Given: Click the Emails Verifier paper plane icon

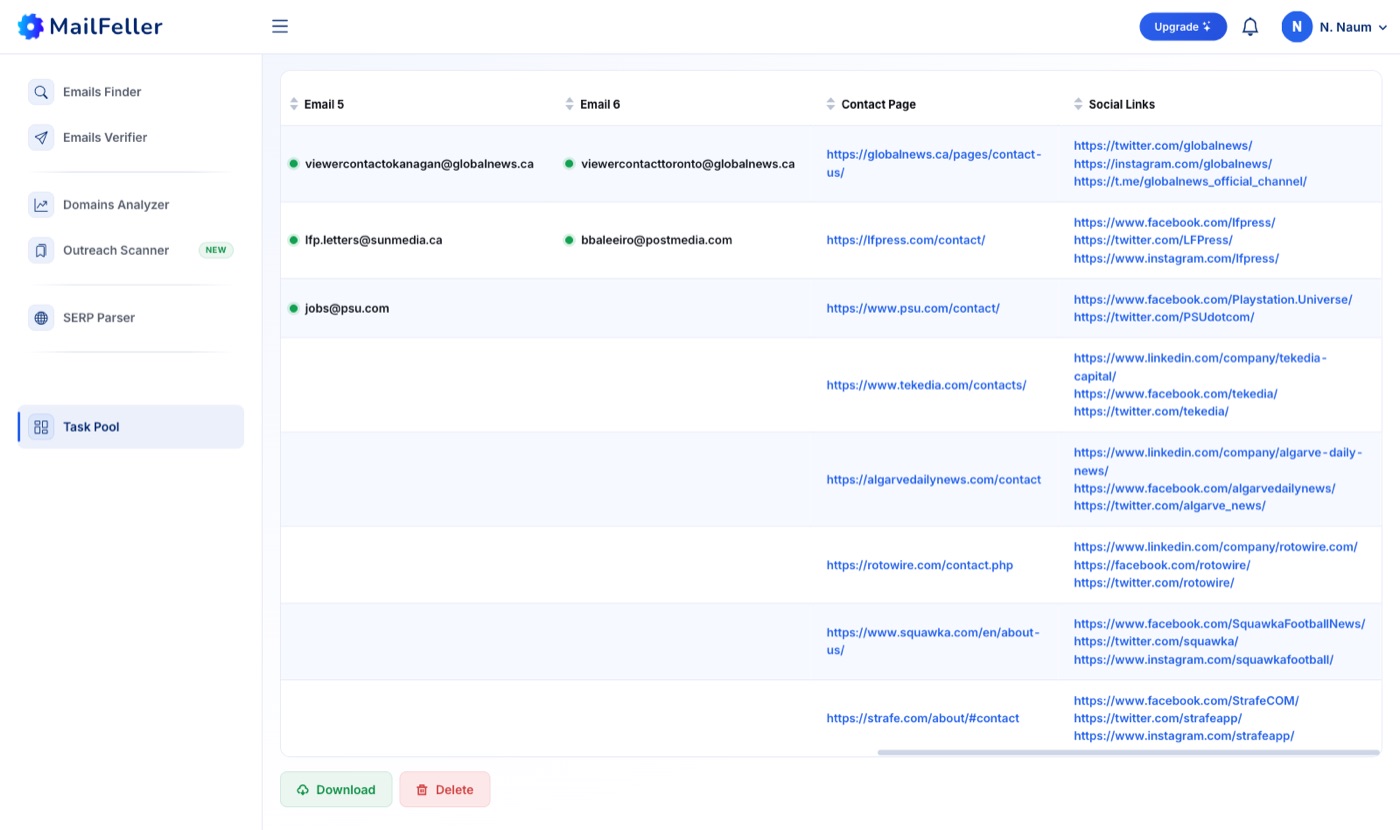Looking at the screenshot, I should (41, 138).
